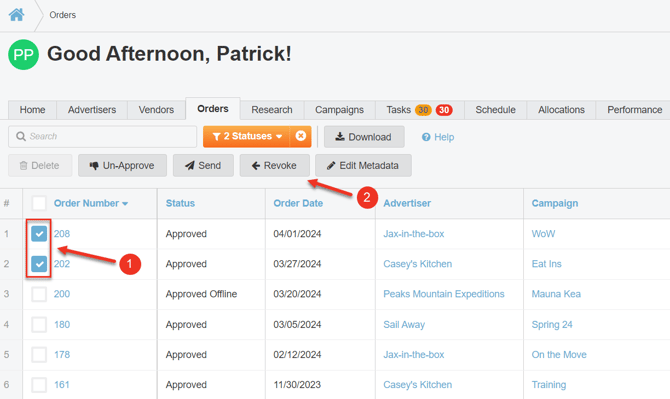670x399 pixels.
Task: Open order number 161
Action: coord(62,385)
